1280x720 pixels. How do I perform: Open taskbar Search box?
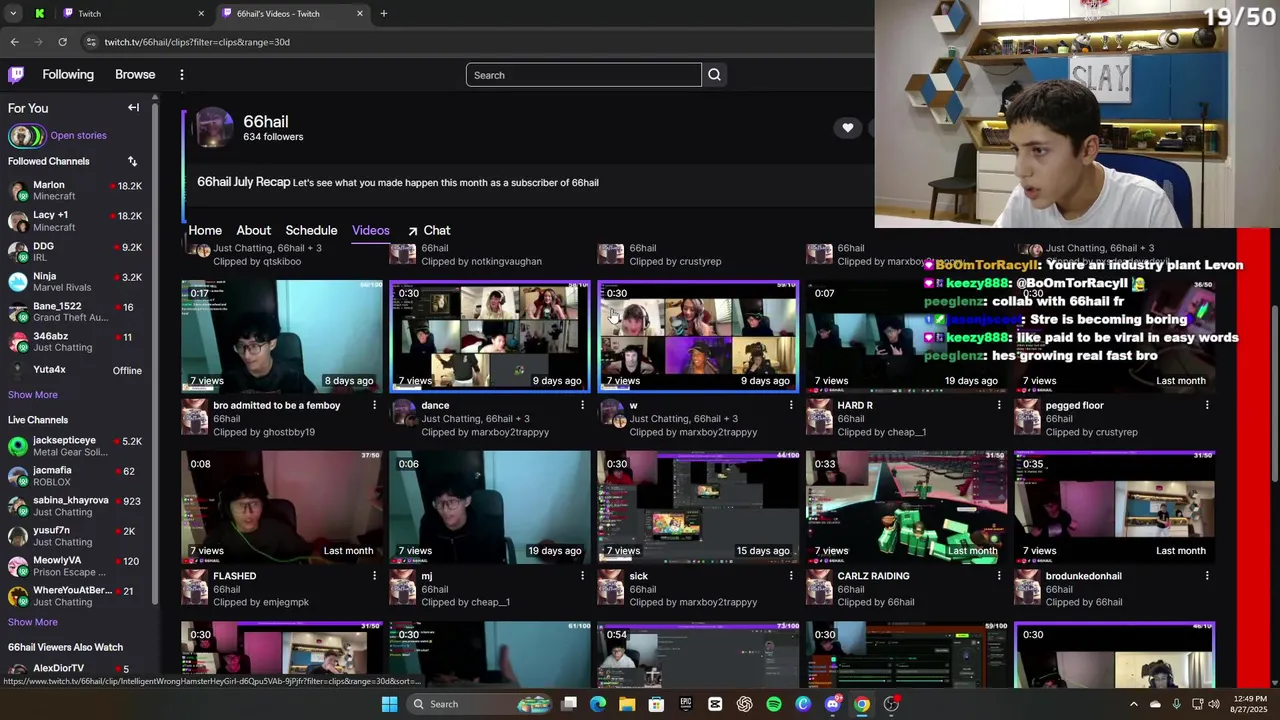coord(478,704)
